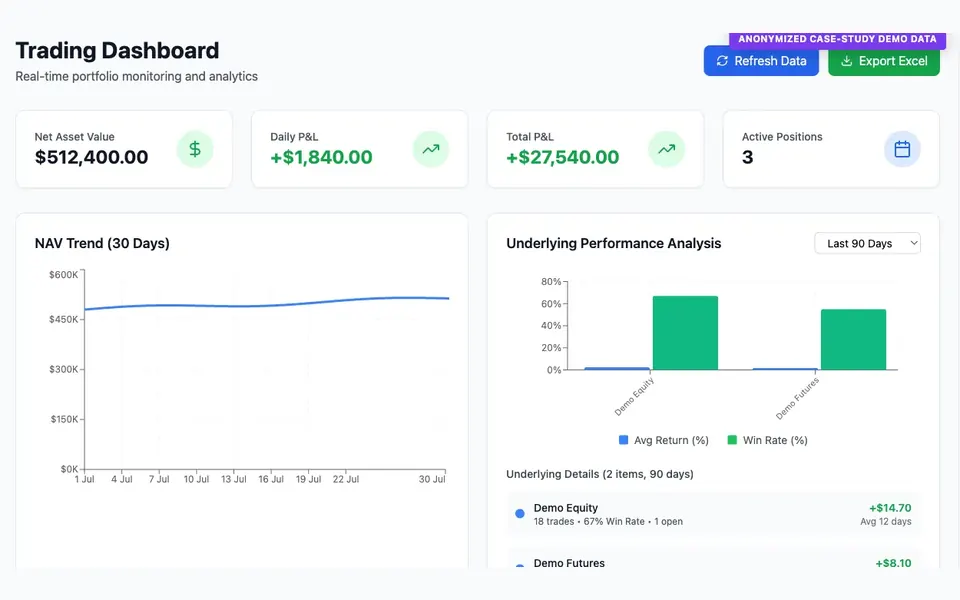This screenshot has height=600, width=960.
Task: Click the 18 trades • 67% Win Rate text
Action: tap(589, 522)
